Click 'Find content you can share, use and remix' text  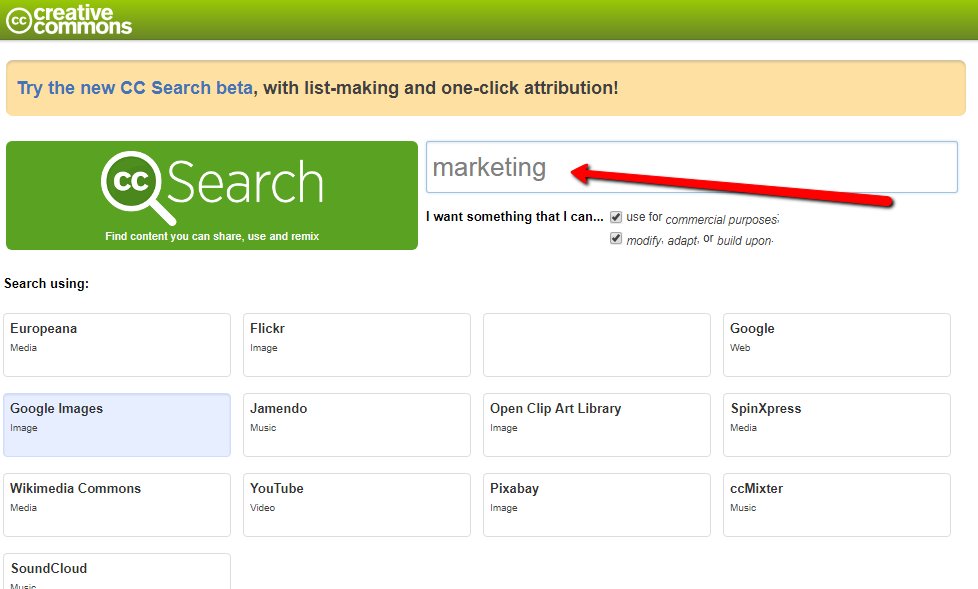point(212,236)
